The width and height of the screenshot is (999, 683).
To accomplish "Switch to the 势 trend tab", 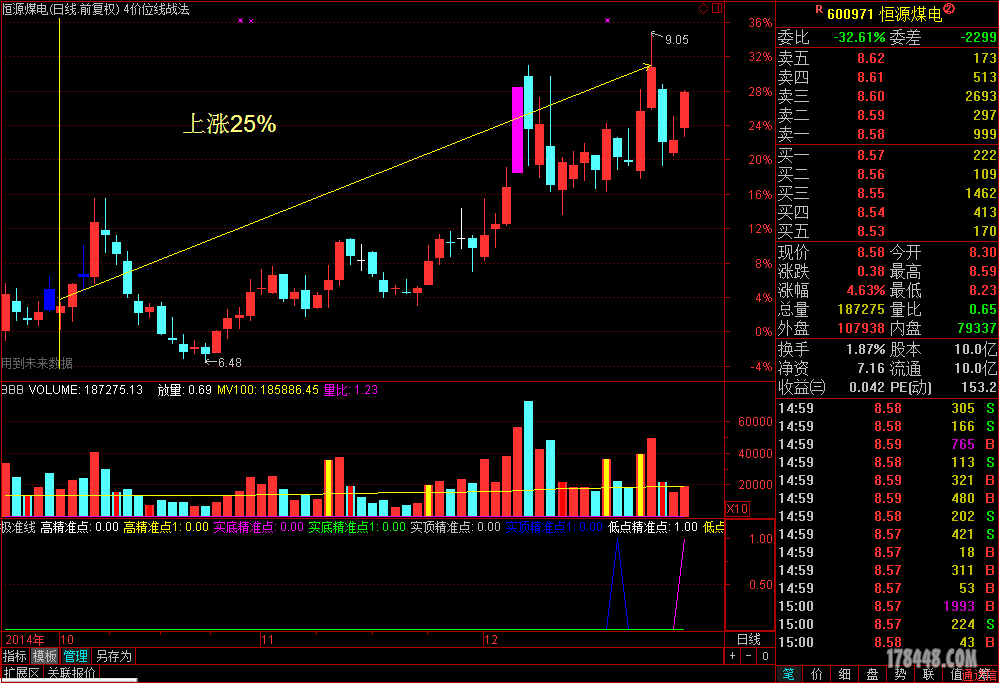I will pos(901,674).
